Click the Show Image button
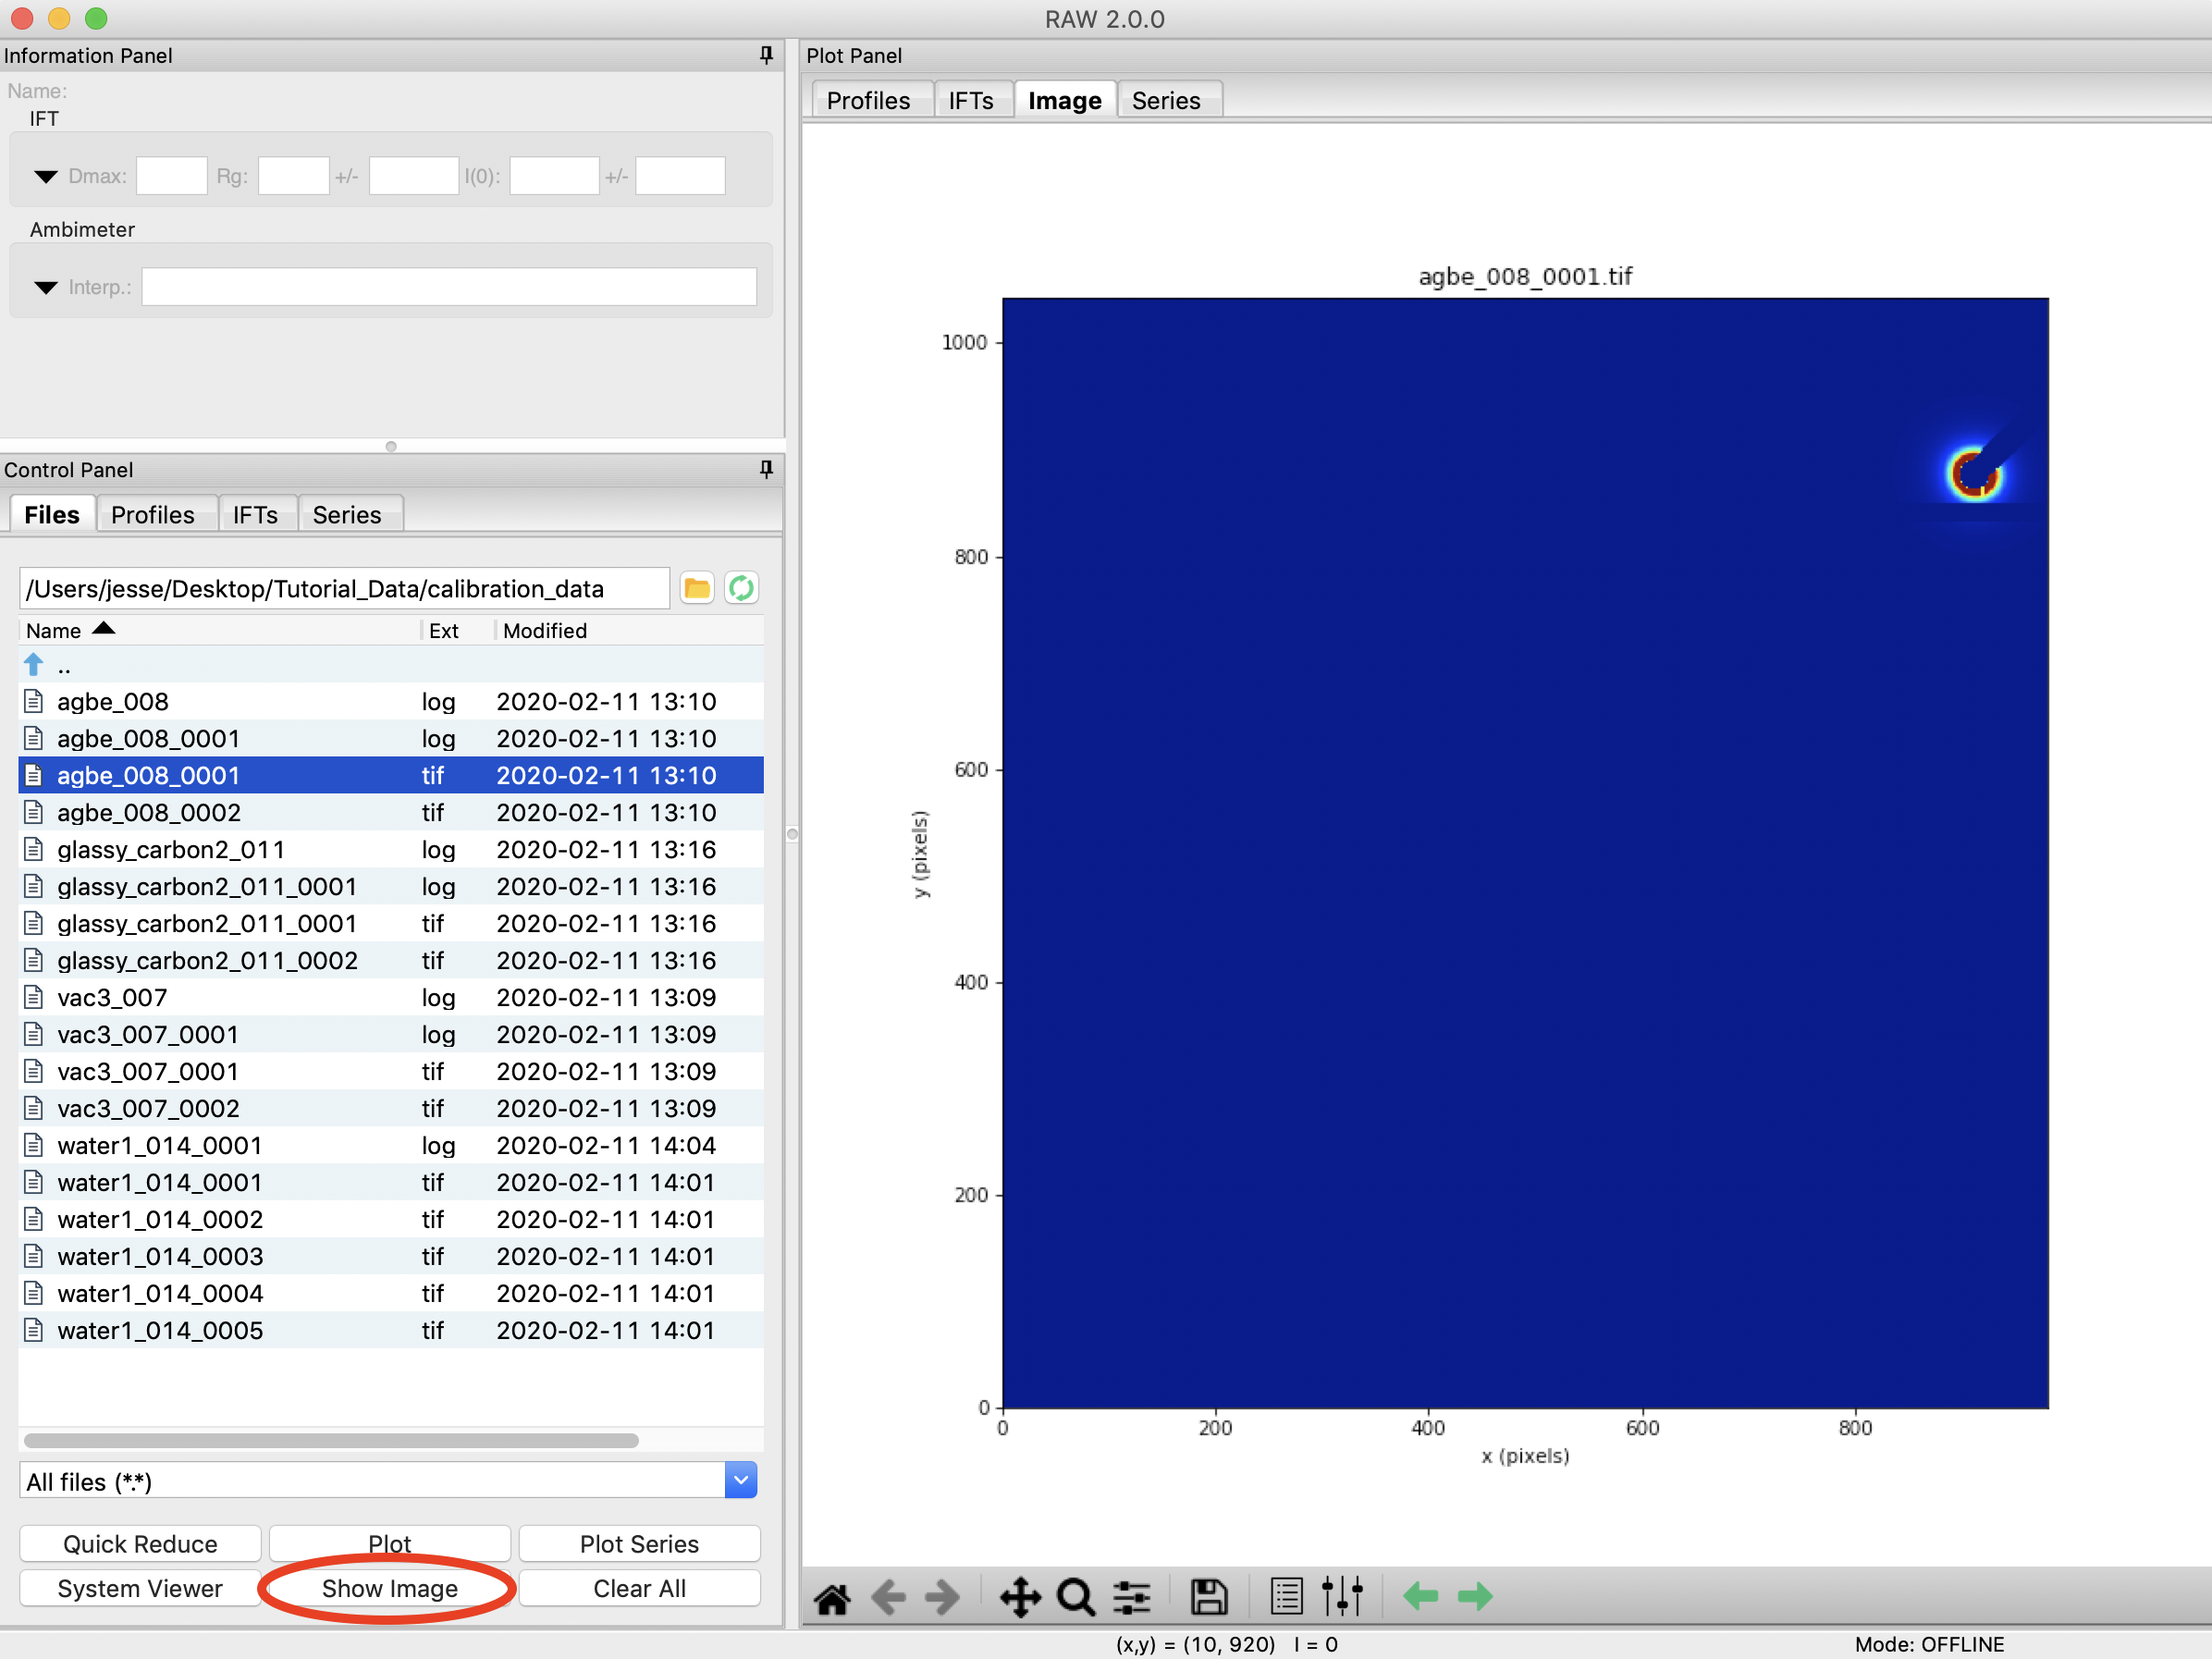Viewport: 2212px width, 1659px height. 390,1588
